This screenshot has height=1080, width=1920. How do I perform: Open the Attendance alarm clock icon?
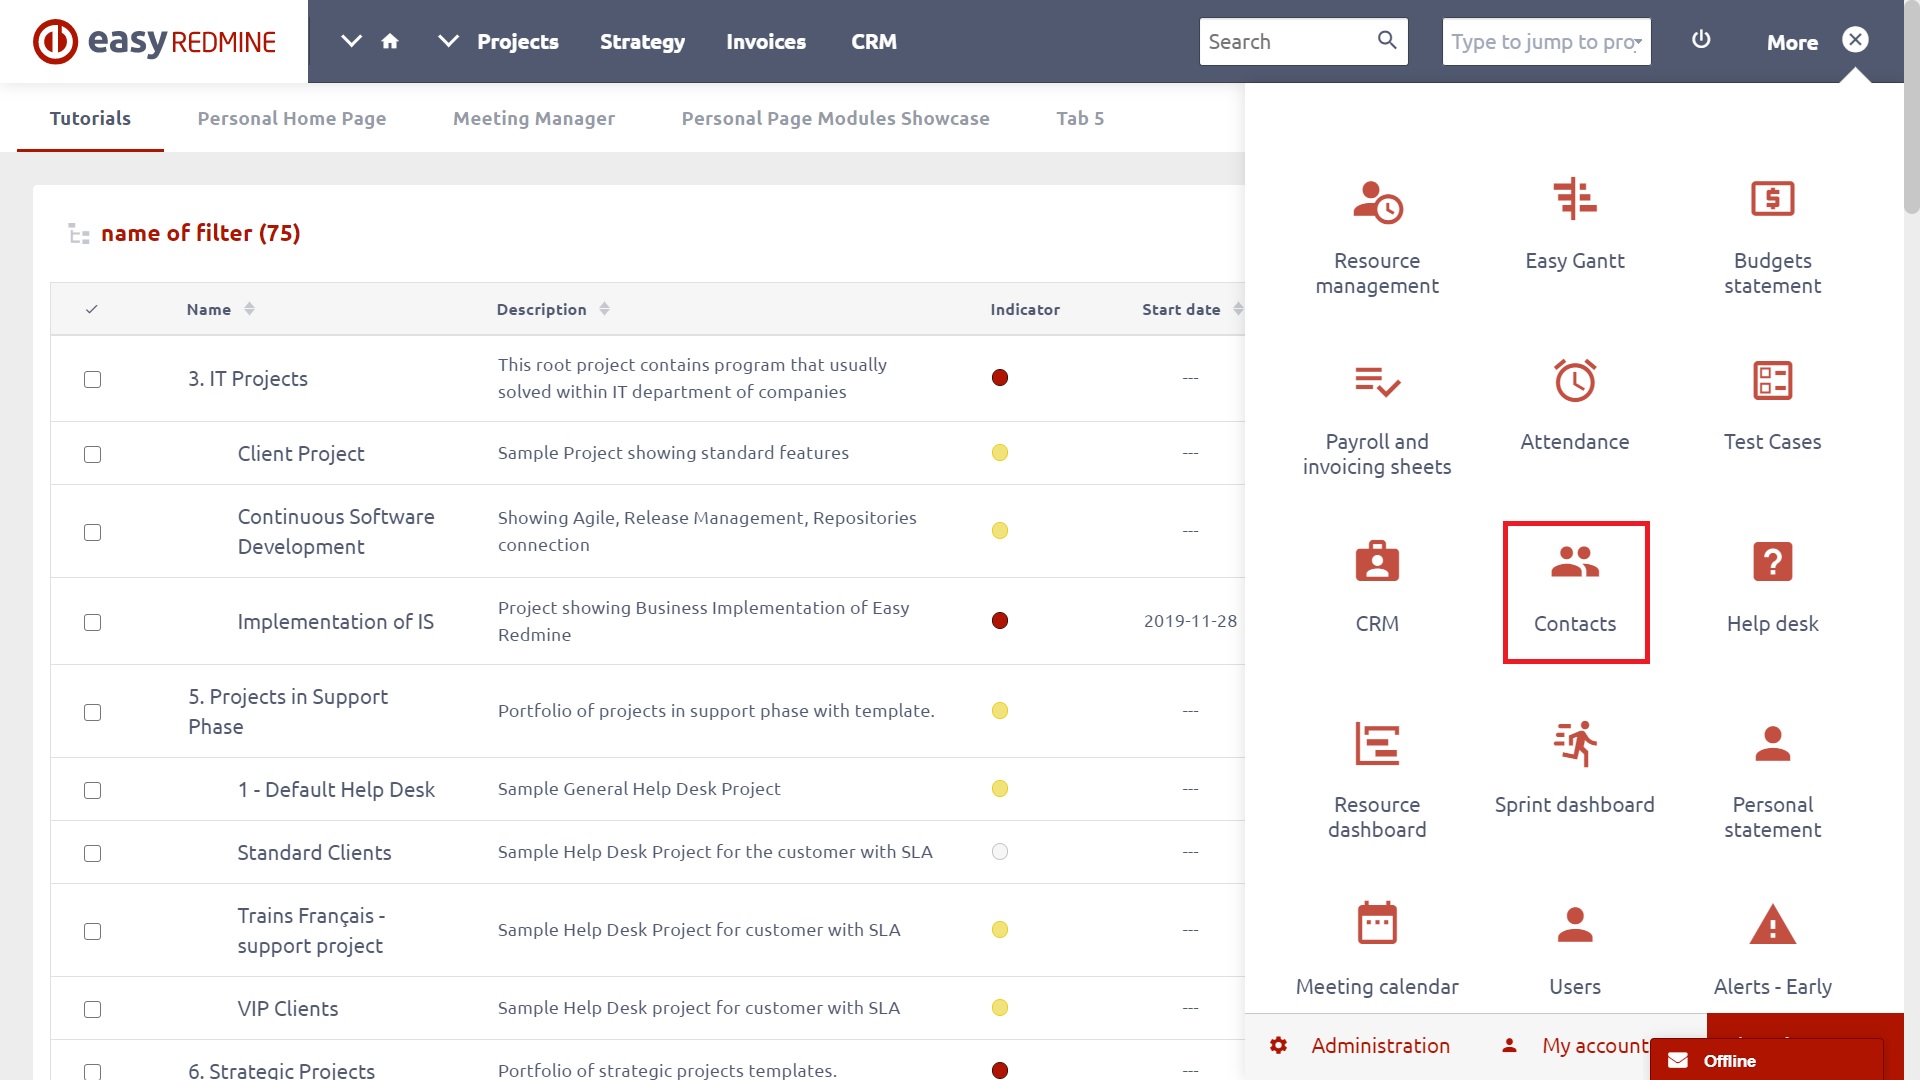[1574, 382]
